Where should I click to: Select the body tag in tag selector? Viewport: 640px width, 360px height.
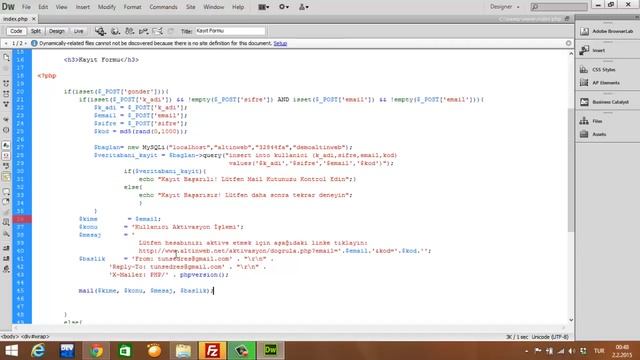point(9,337)
